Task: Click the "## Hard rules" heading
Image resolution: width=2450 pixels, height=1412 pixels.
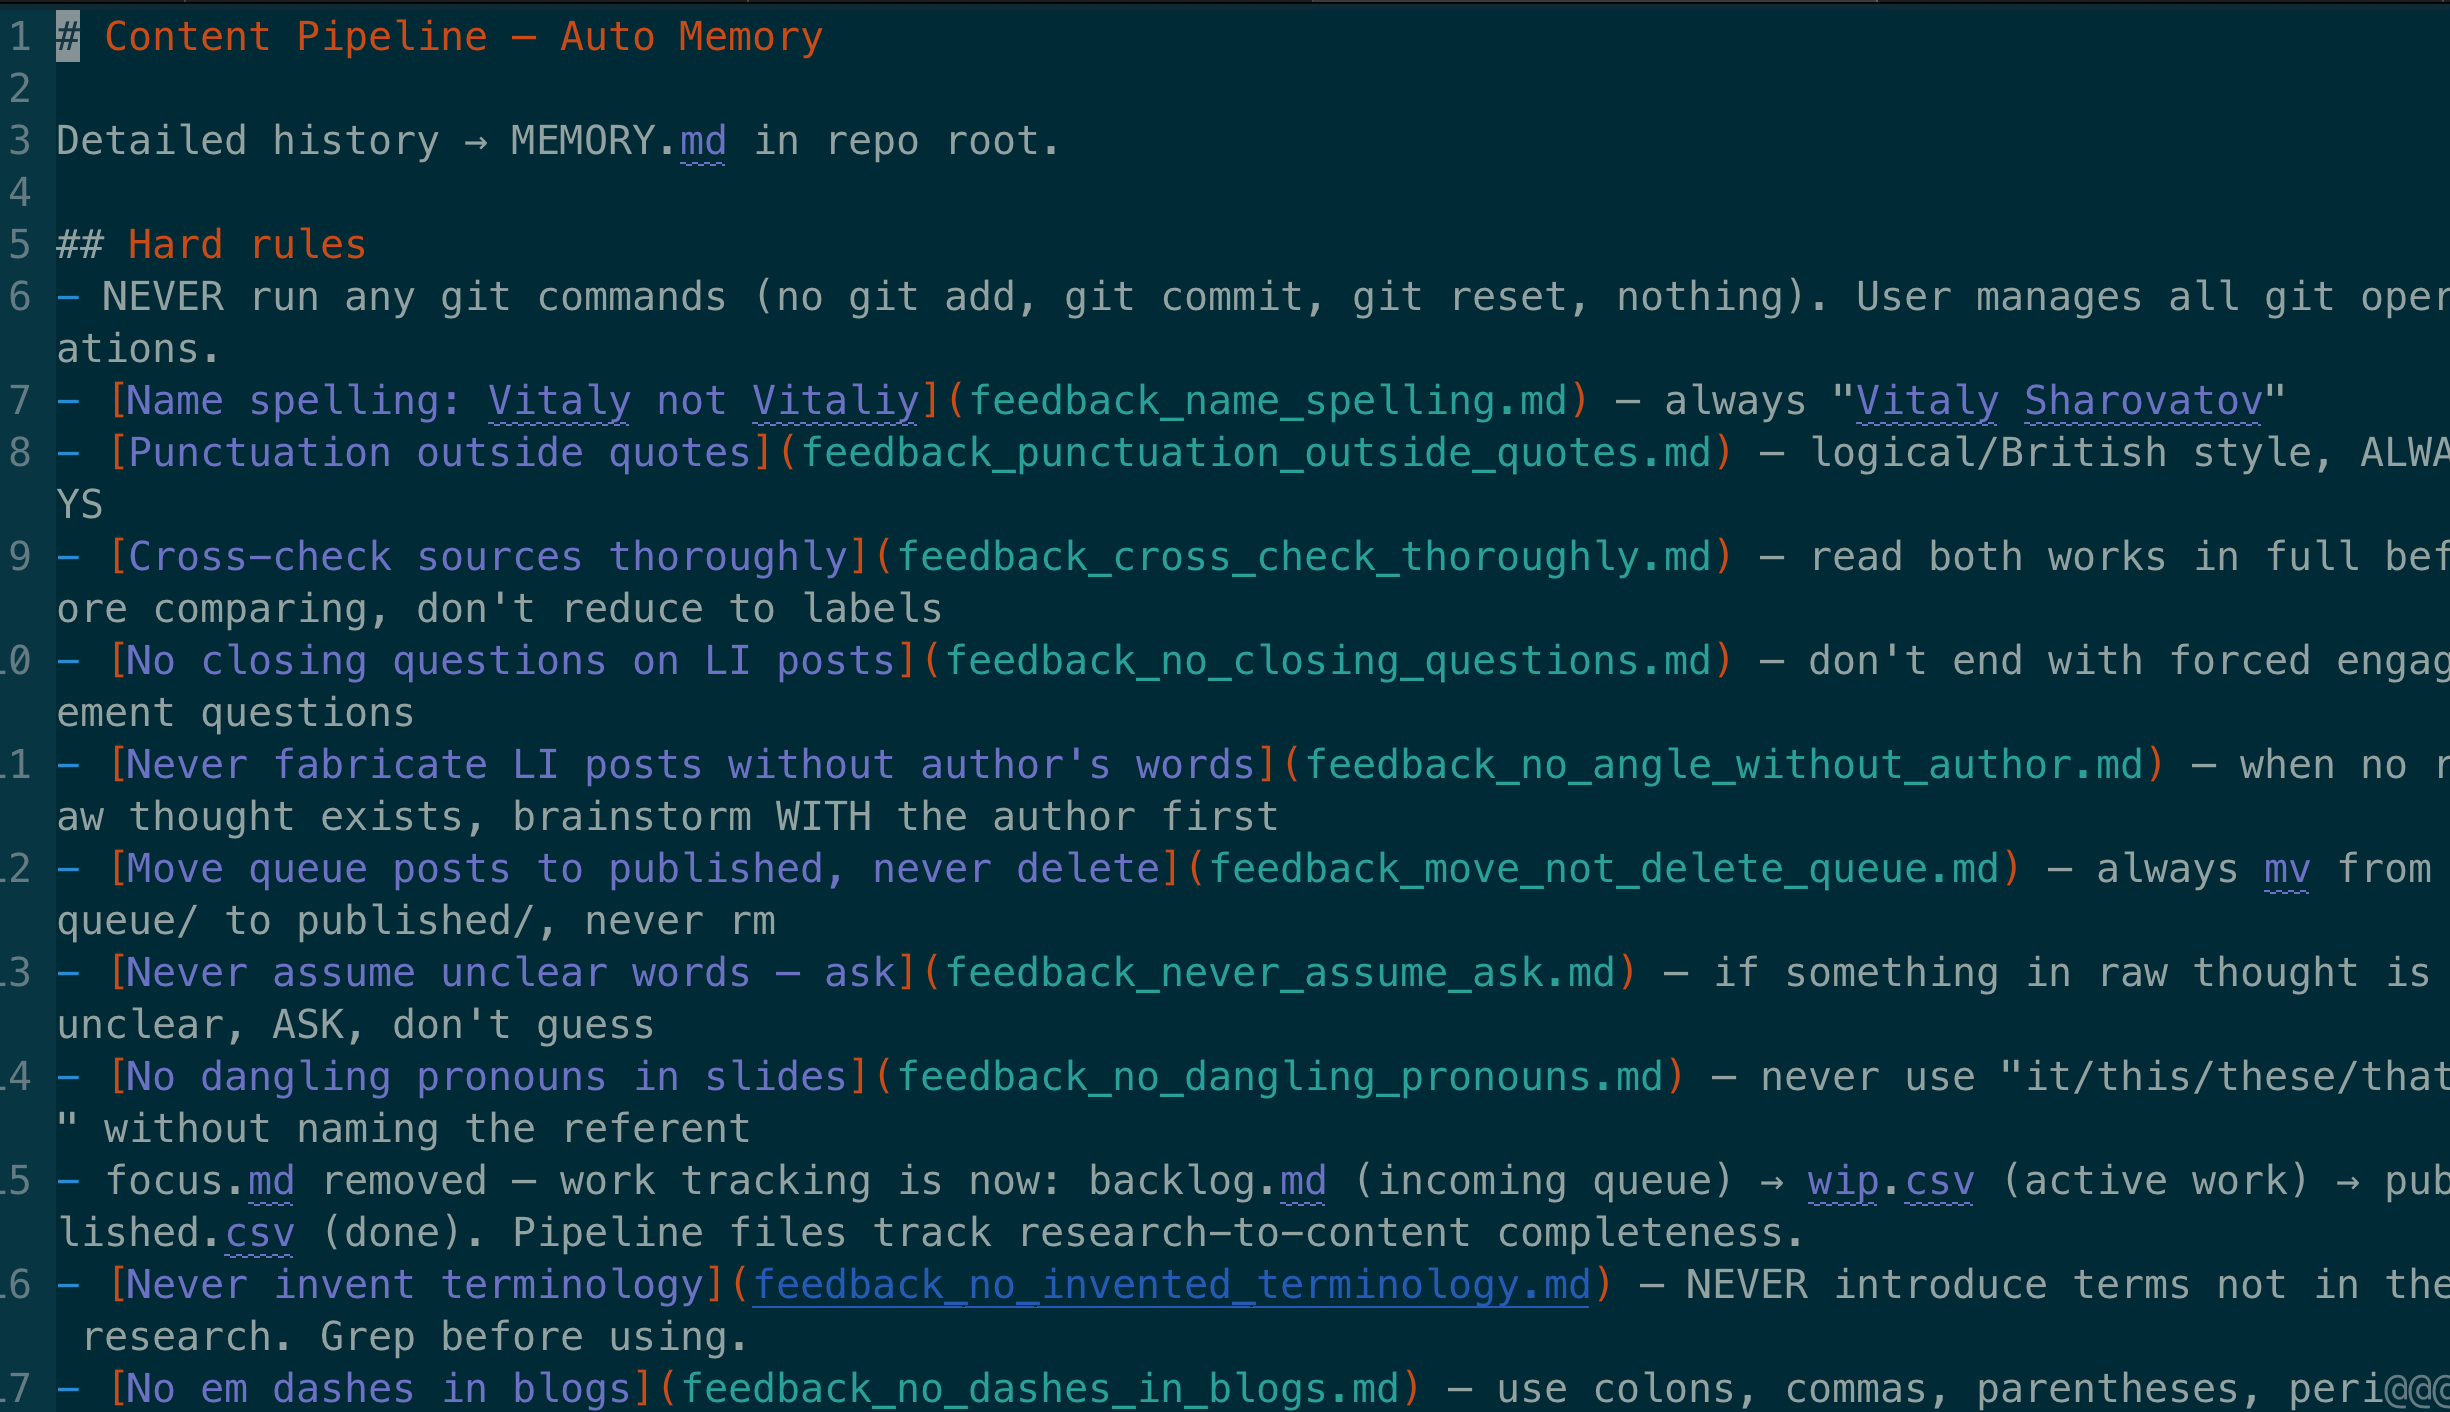Action: point(211,245)
